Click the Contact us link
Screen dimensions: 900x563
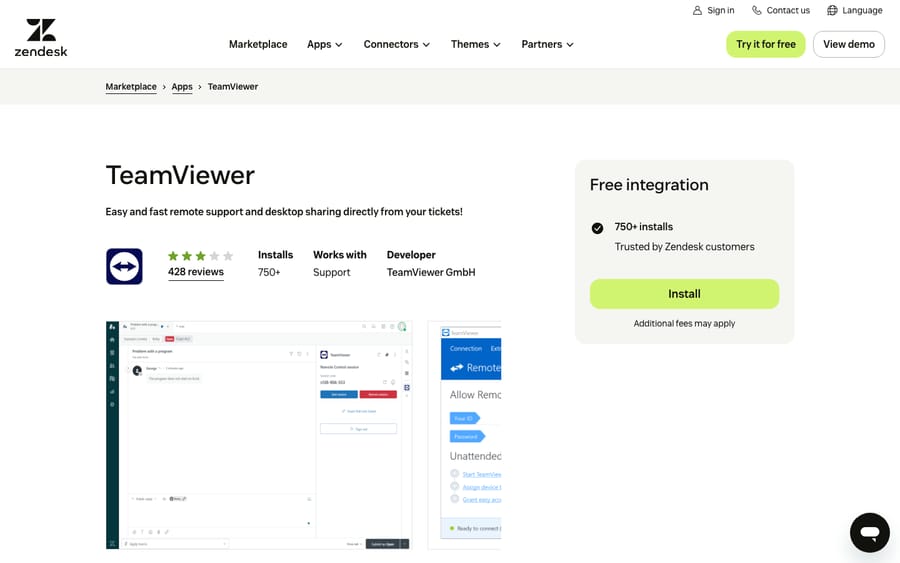788,10
